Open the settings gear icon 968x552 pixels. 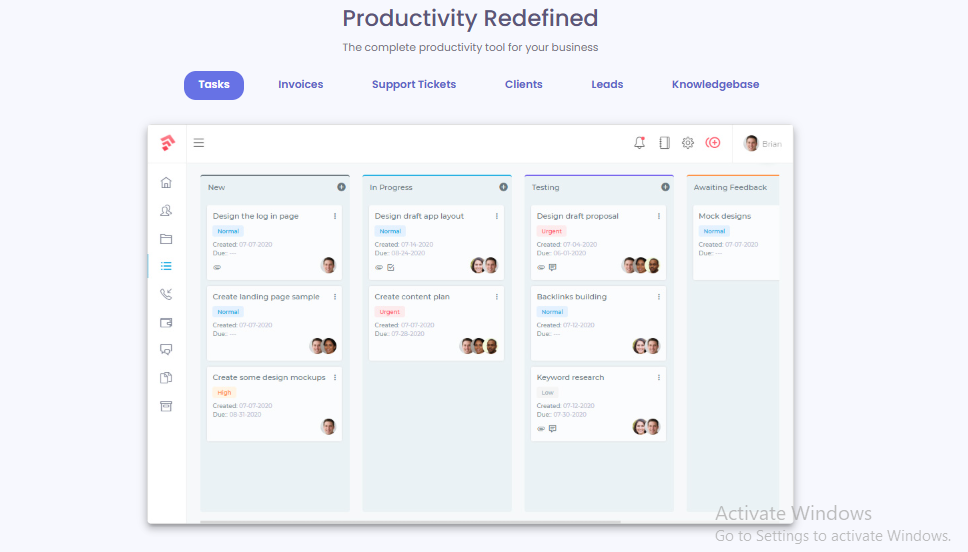688,143
